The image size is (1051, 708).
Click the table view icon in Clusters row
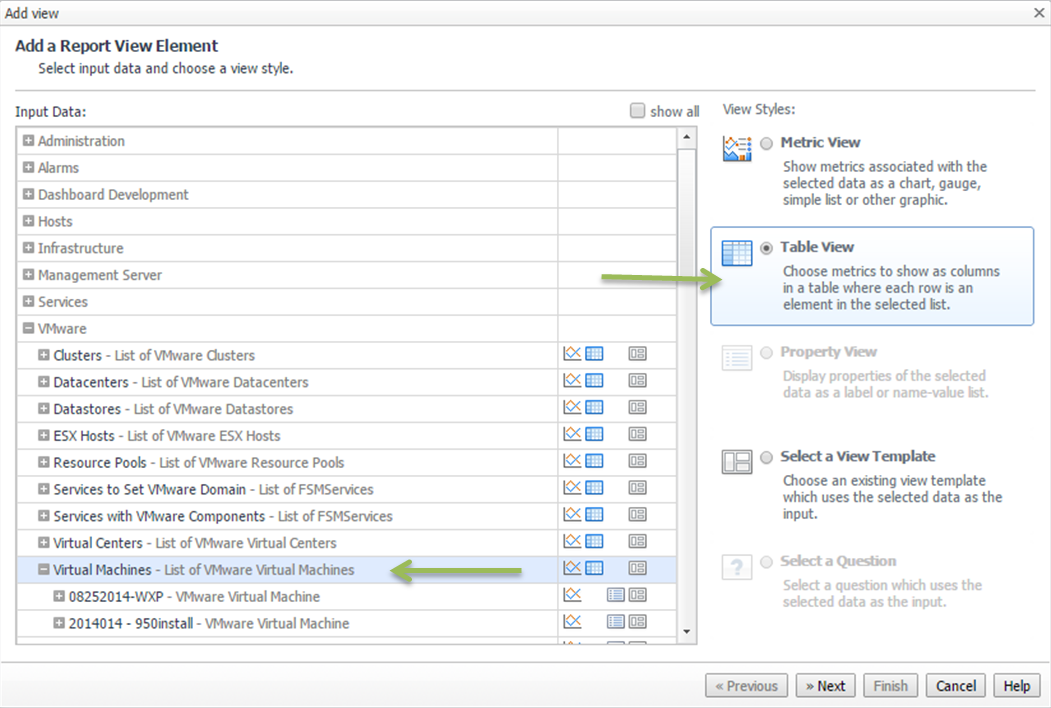coord(594,354)
